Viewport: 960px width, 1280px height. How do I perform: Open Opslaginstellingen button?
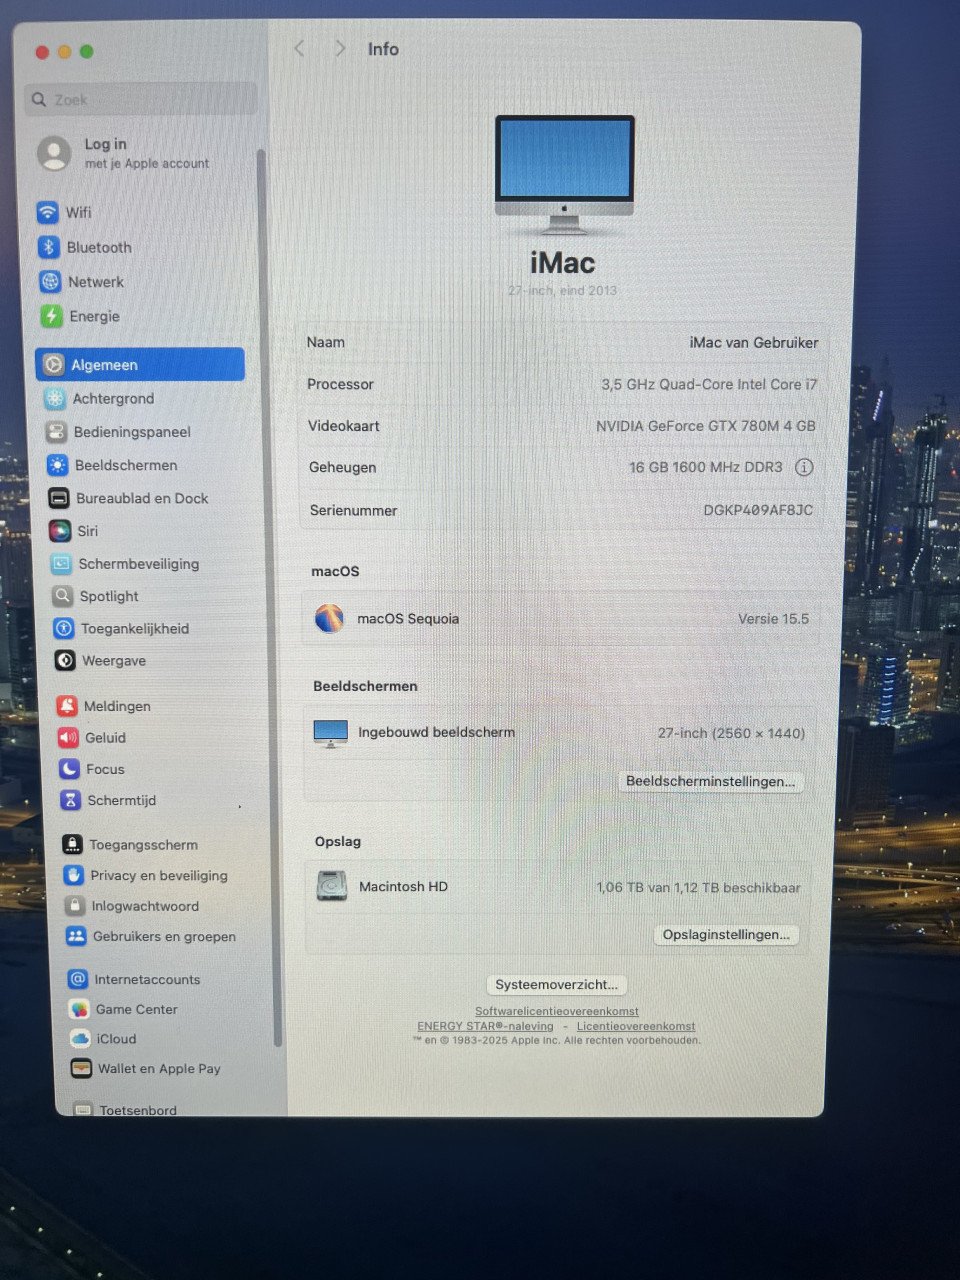click(x=726, y=934)
